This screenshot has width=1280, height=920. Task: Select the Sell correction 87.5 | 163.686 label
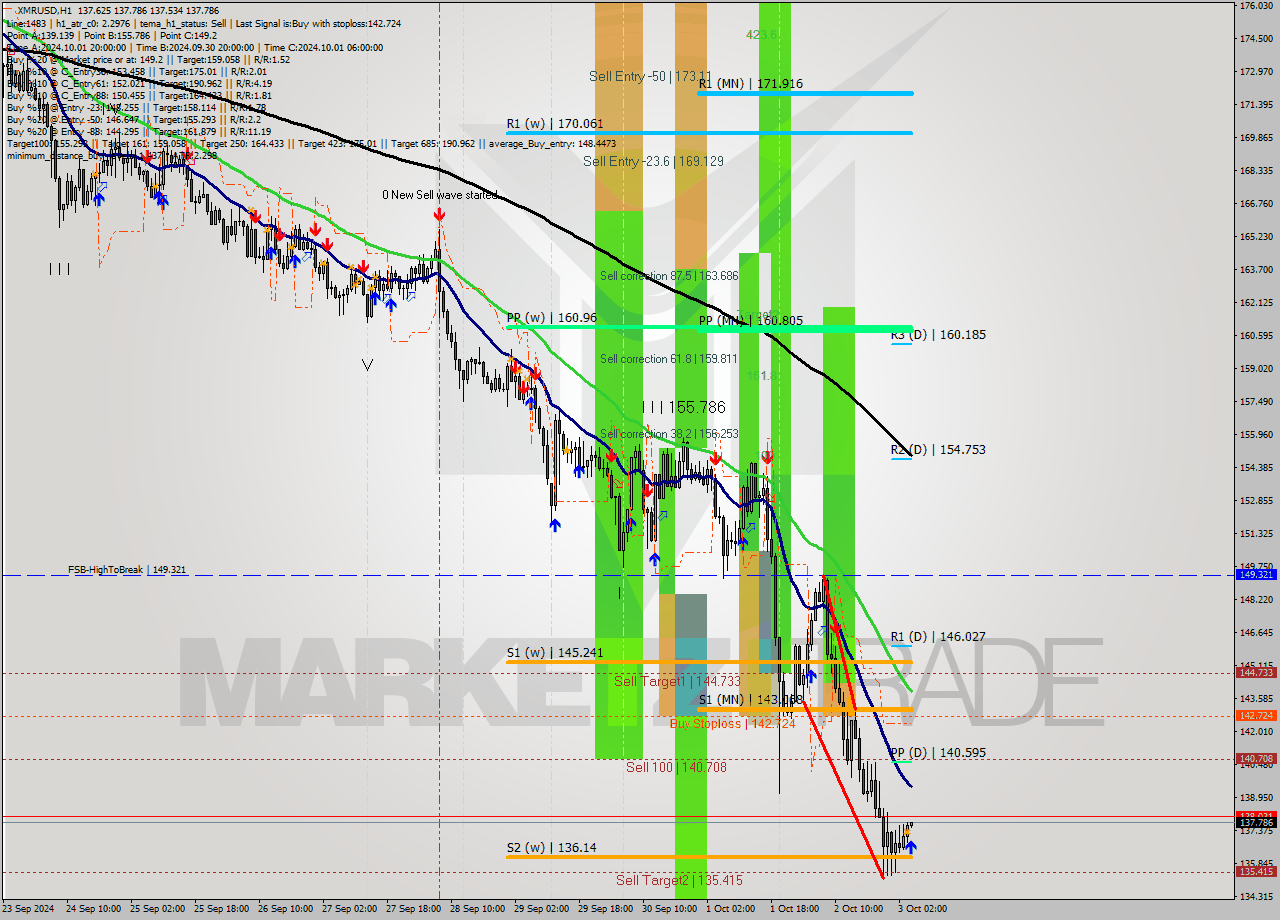(669, 276)
